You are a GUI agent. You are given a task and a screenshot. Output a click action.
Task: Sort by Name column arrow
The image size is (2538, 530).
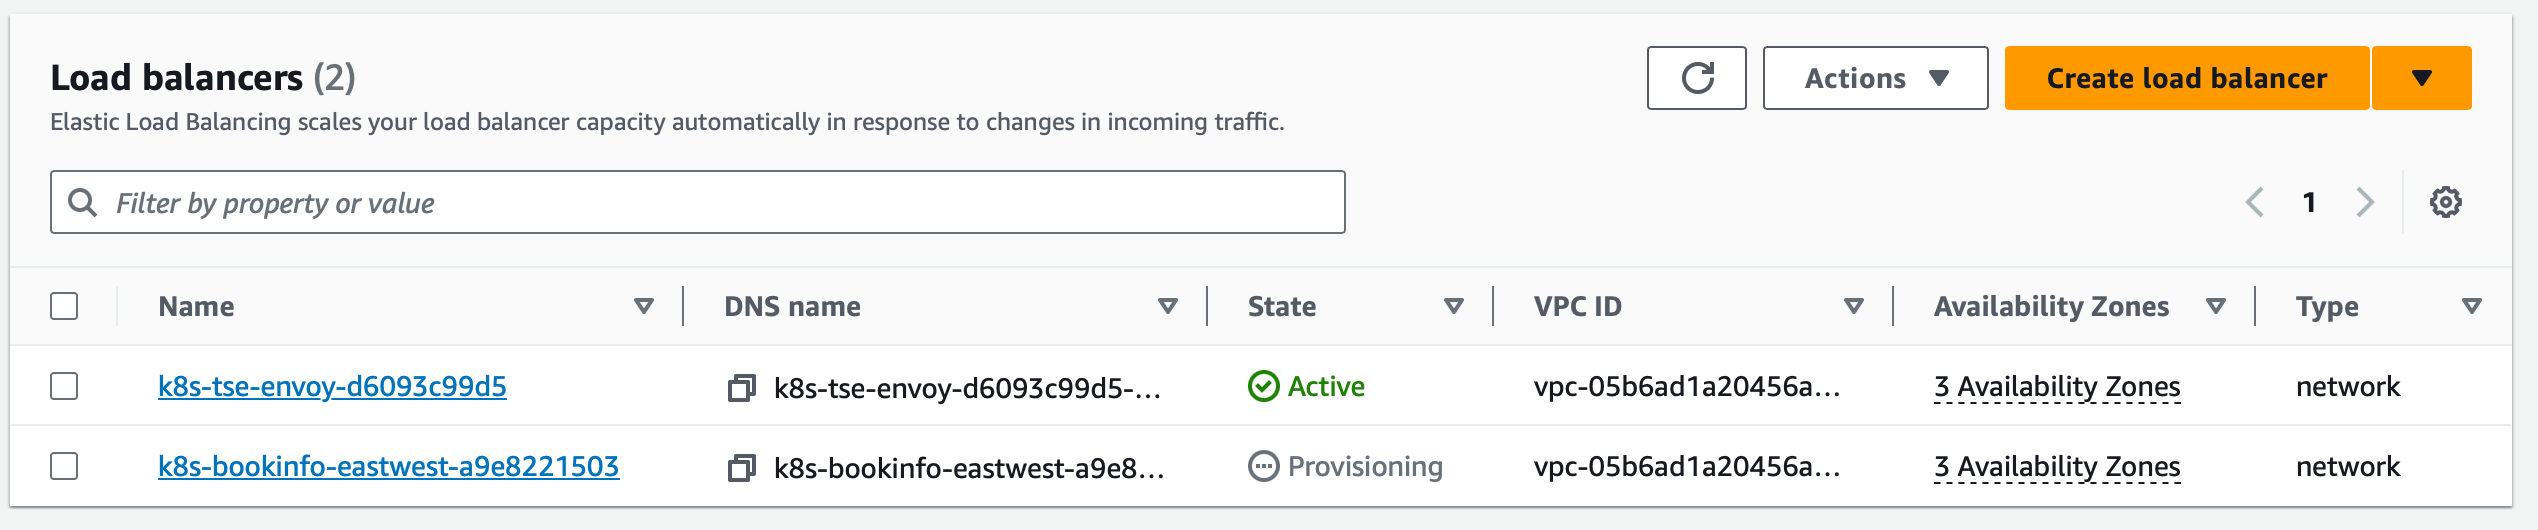pos(644,306)
